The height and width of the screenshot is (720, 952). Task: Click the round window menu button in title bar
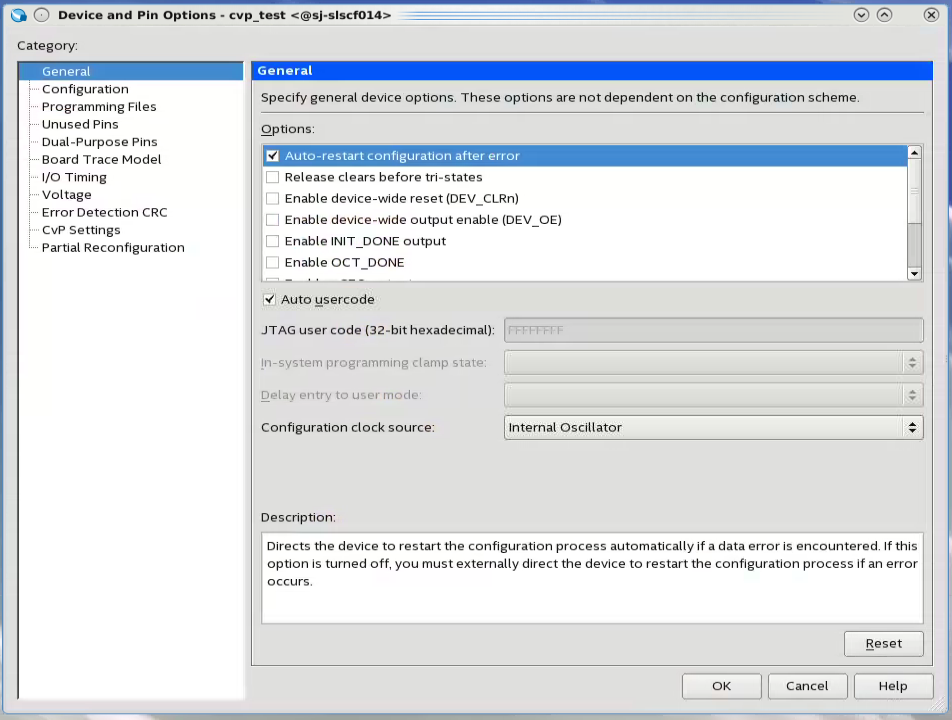[x=42, y=15]
